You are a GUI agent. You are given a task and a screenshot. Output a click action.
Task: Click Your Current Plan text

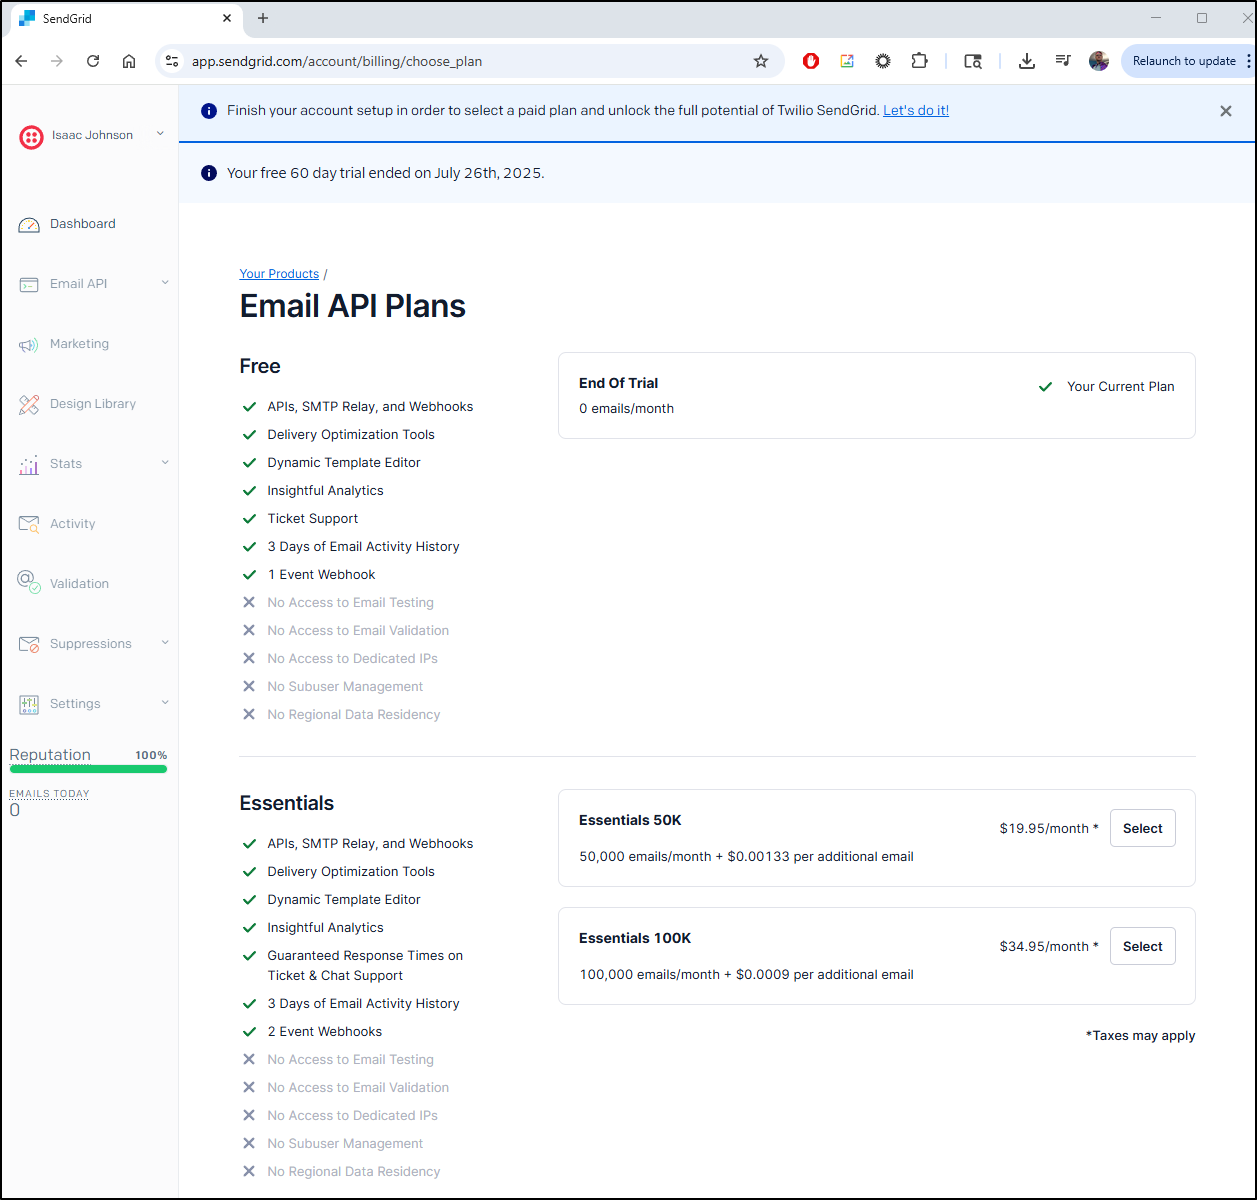pos(1120,386)
